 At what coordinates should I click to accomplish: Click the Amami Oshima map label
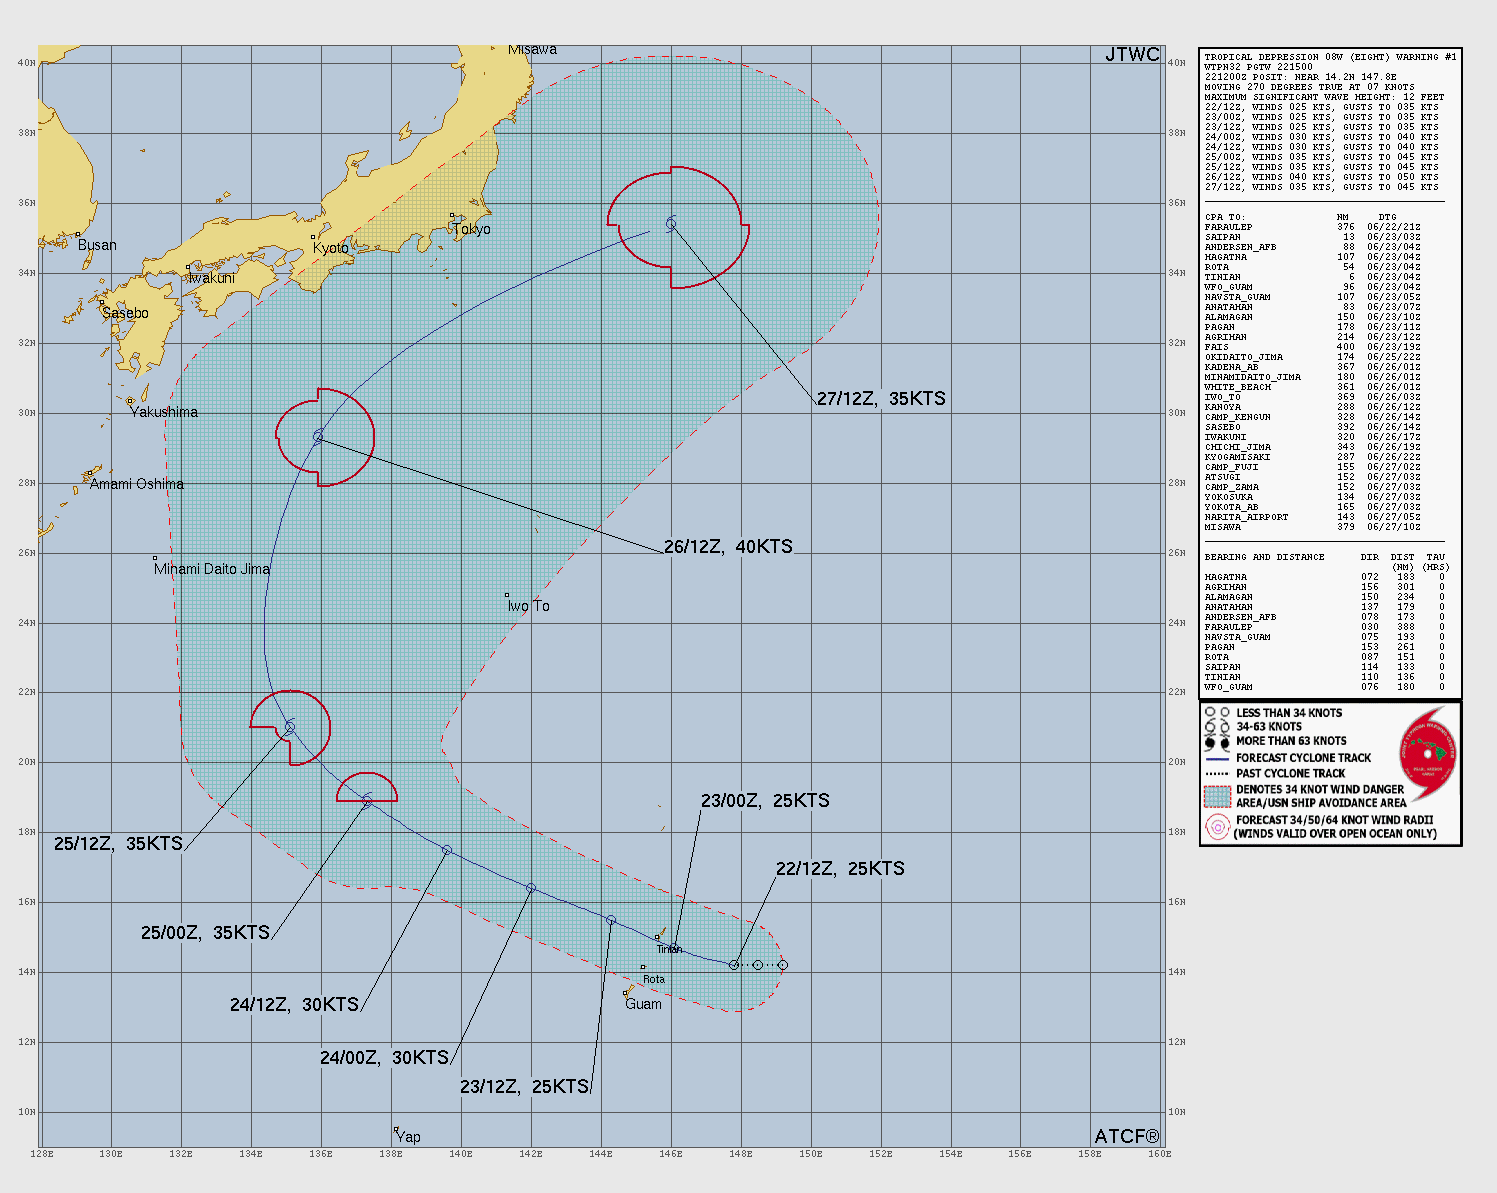coord(137,484)
